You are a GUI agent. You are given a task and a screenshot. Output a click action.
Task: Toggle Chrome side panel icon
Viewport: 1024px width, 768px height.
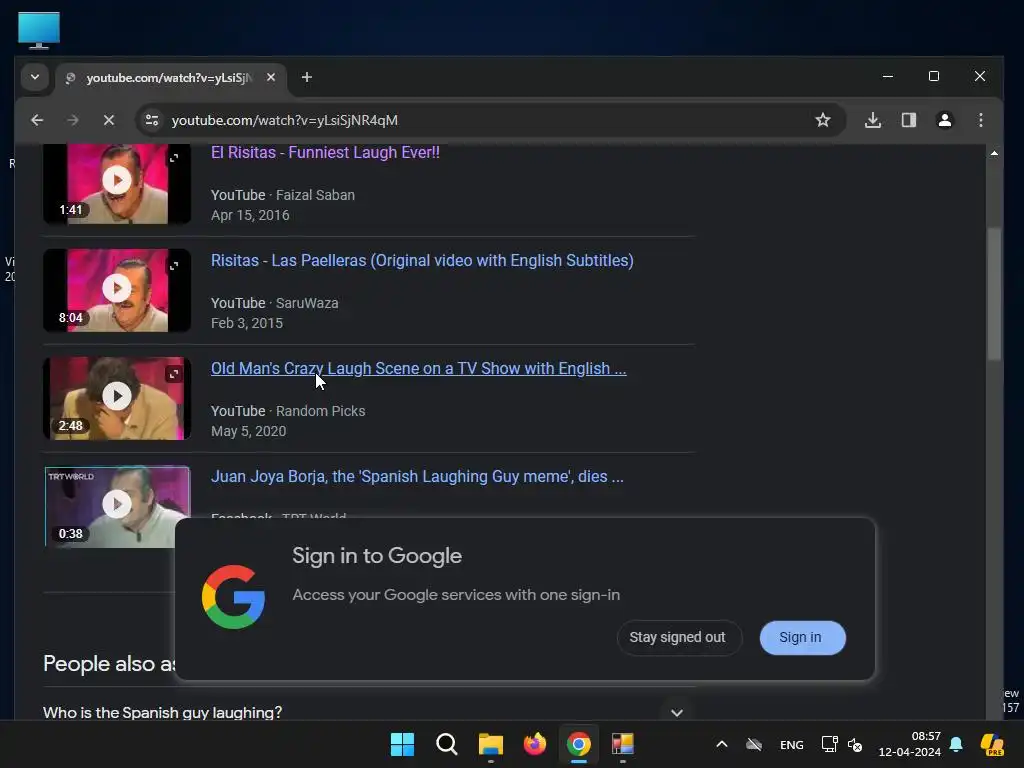pos(909,120)
